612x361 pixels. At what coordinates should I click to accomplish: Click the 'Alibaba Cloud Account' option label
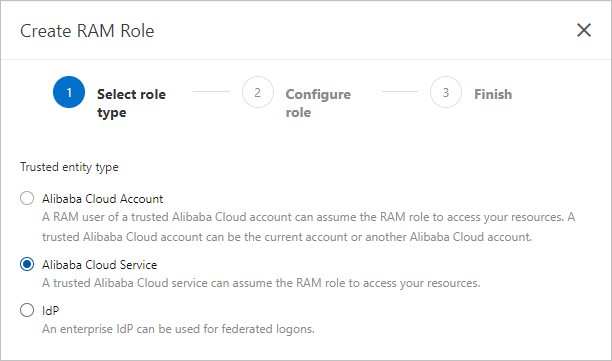point(102,199)
